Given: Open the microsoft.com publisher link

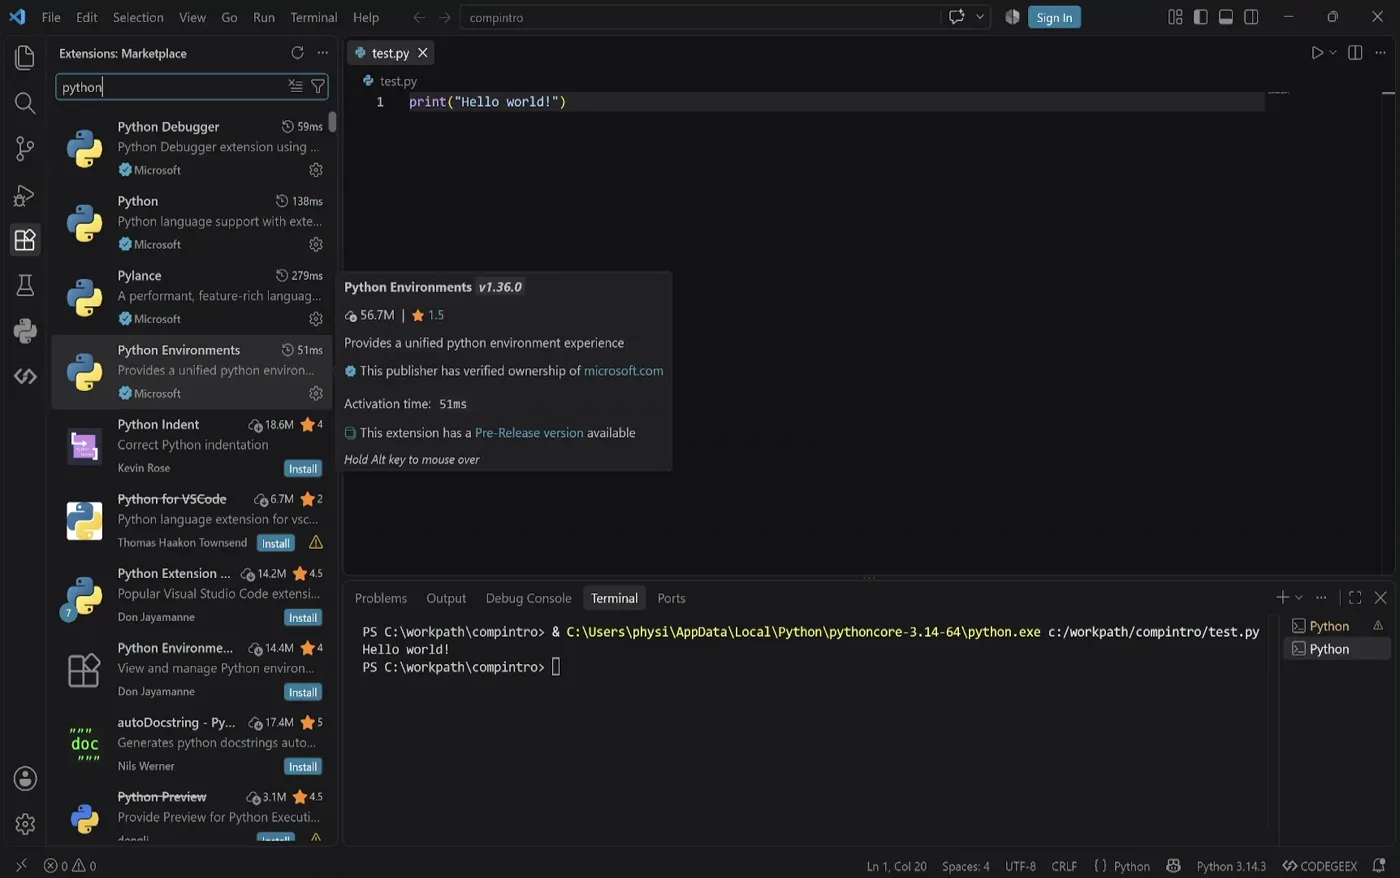Looking at the screenshot, I should click(x=623, y=370).
